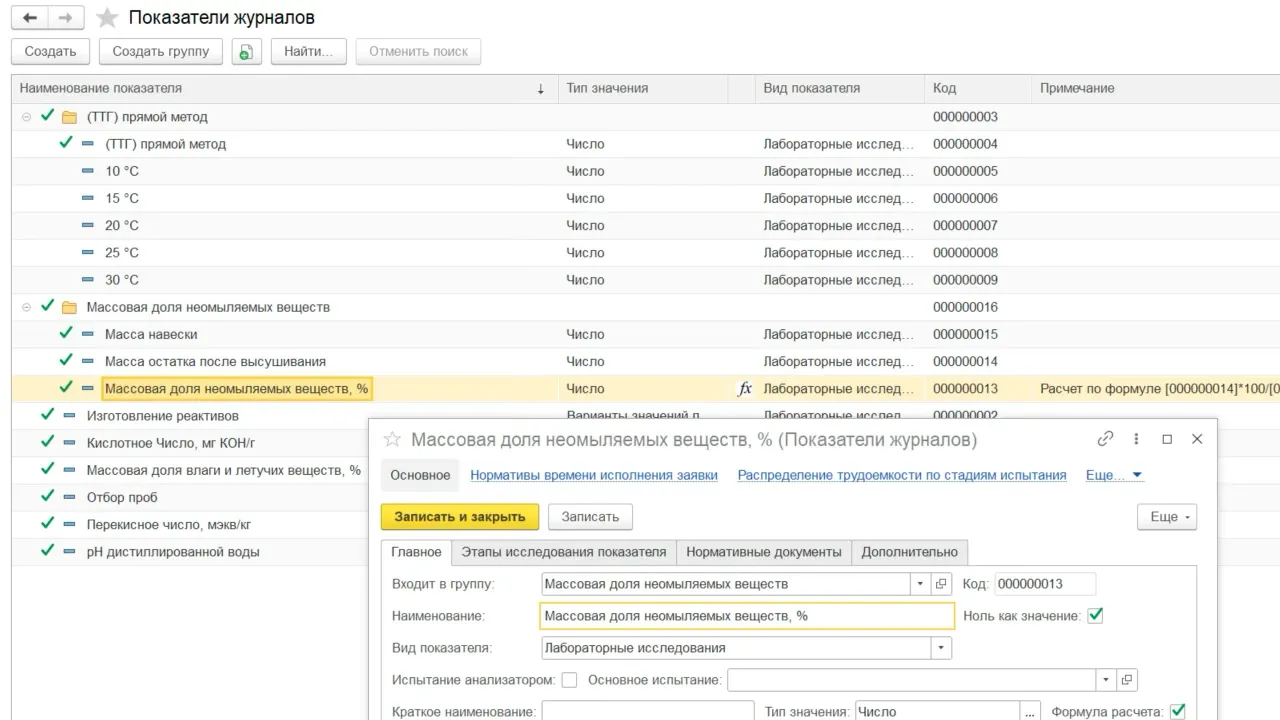The height and width of the screenshot is (720, 1280).
Task: Click the green check mark of Отбор проб row
Action: coord(47,497)
